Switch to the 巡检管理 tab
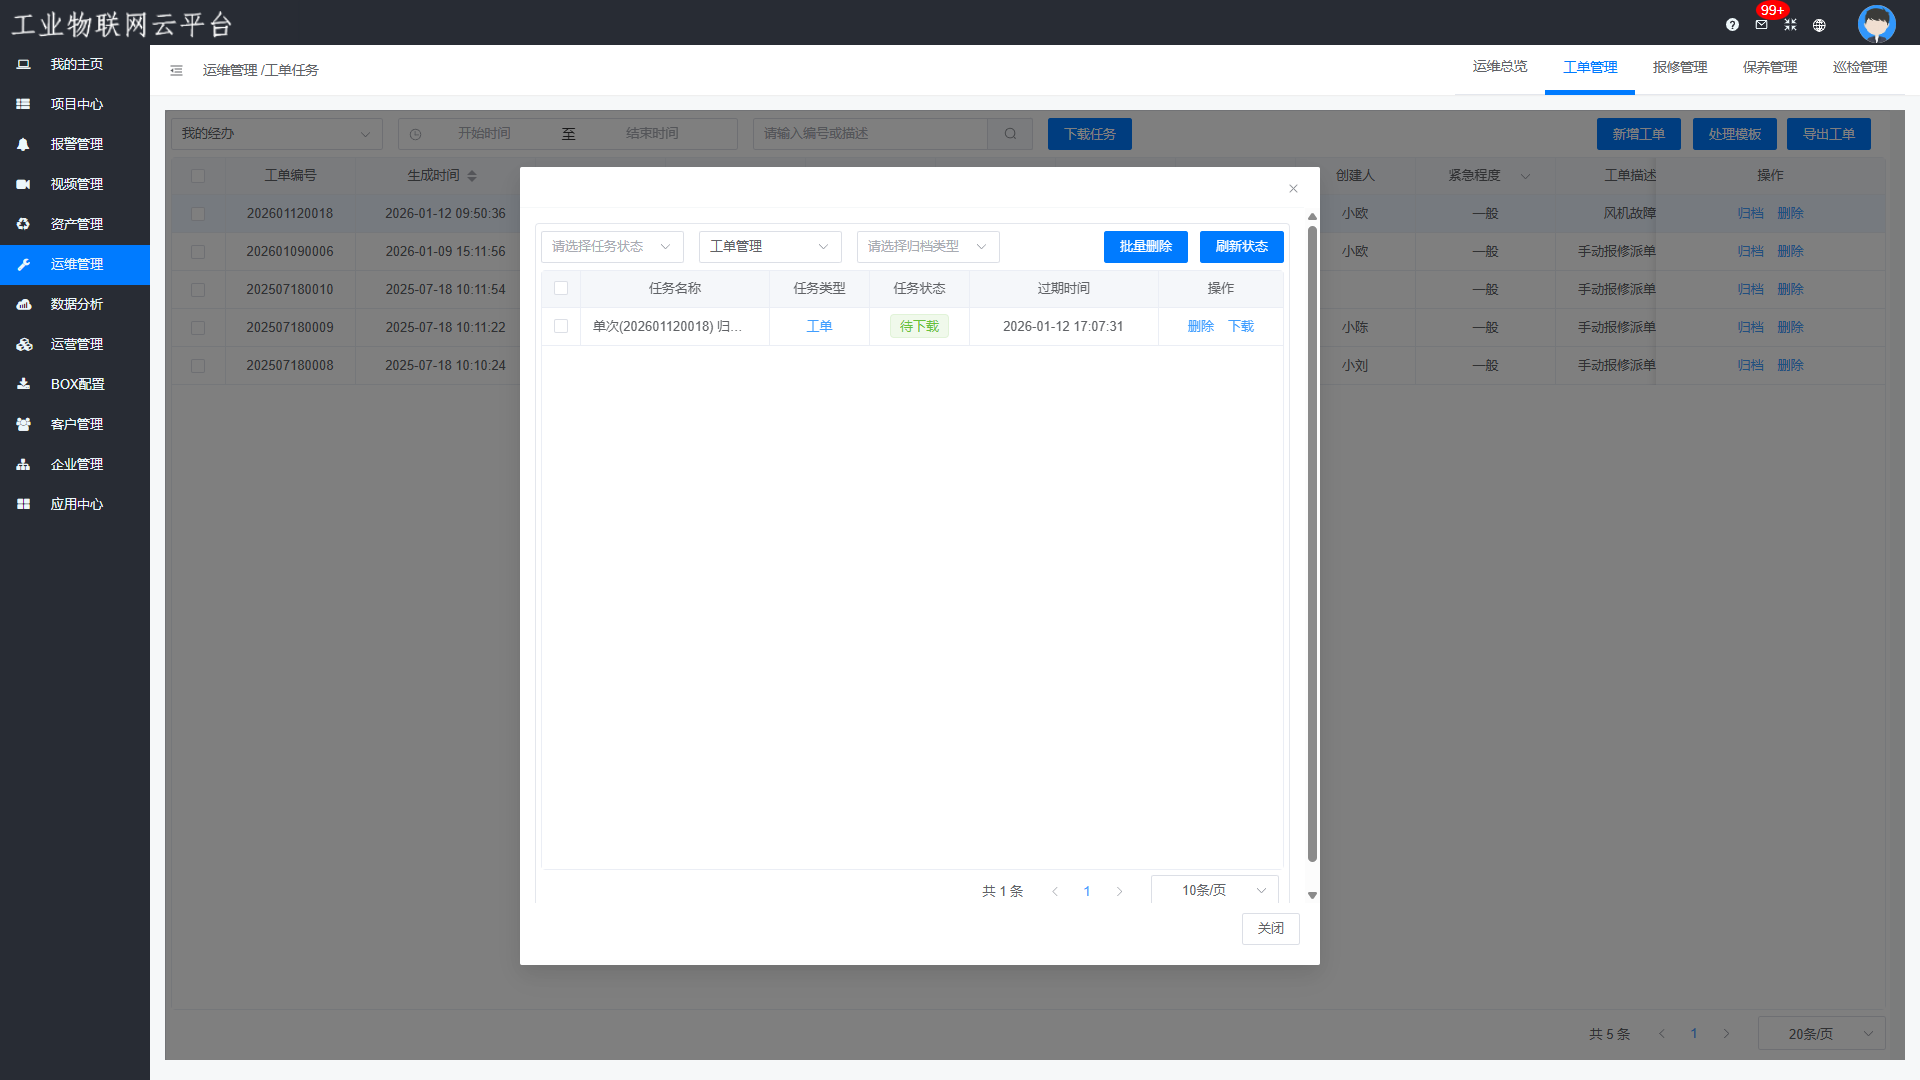Screen dimensions: 1920x1080 click(x=1859, y=68)
